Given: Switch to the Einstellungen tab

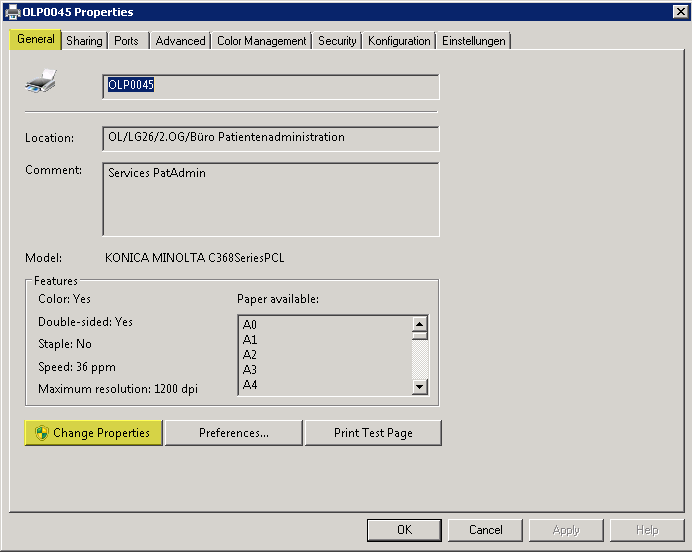Looking at the screenshot, I should coord(474,41).
